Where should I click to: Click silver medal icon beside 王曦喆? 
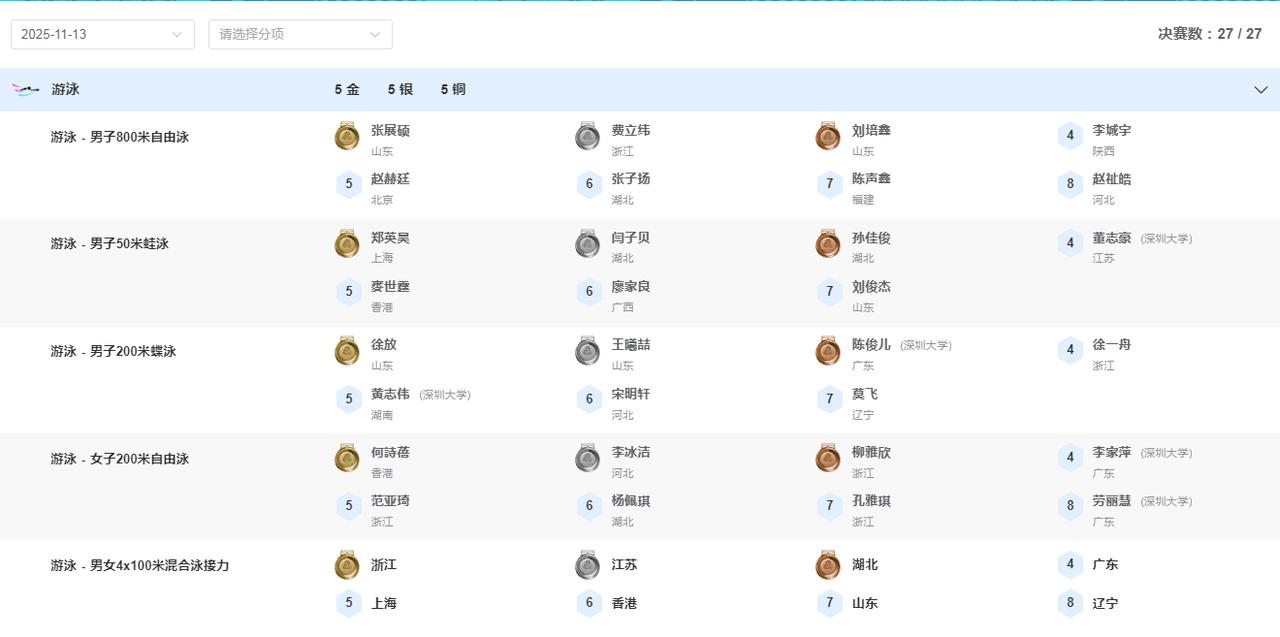[x=587, y=351]
